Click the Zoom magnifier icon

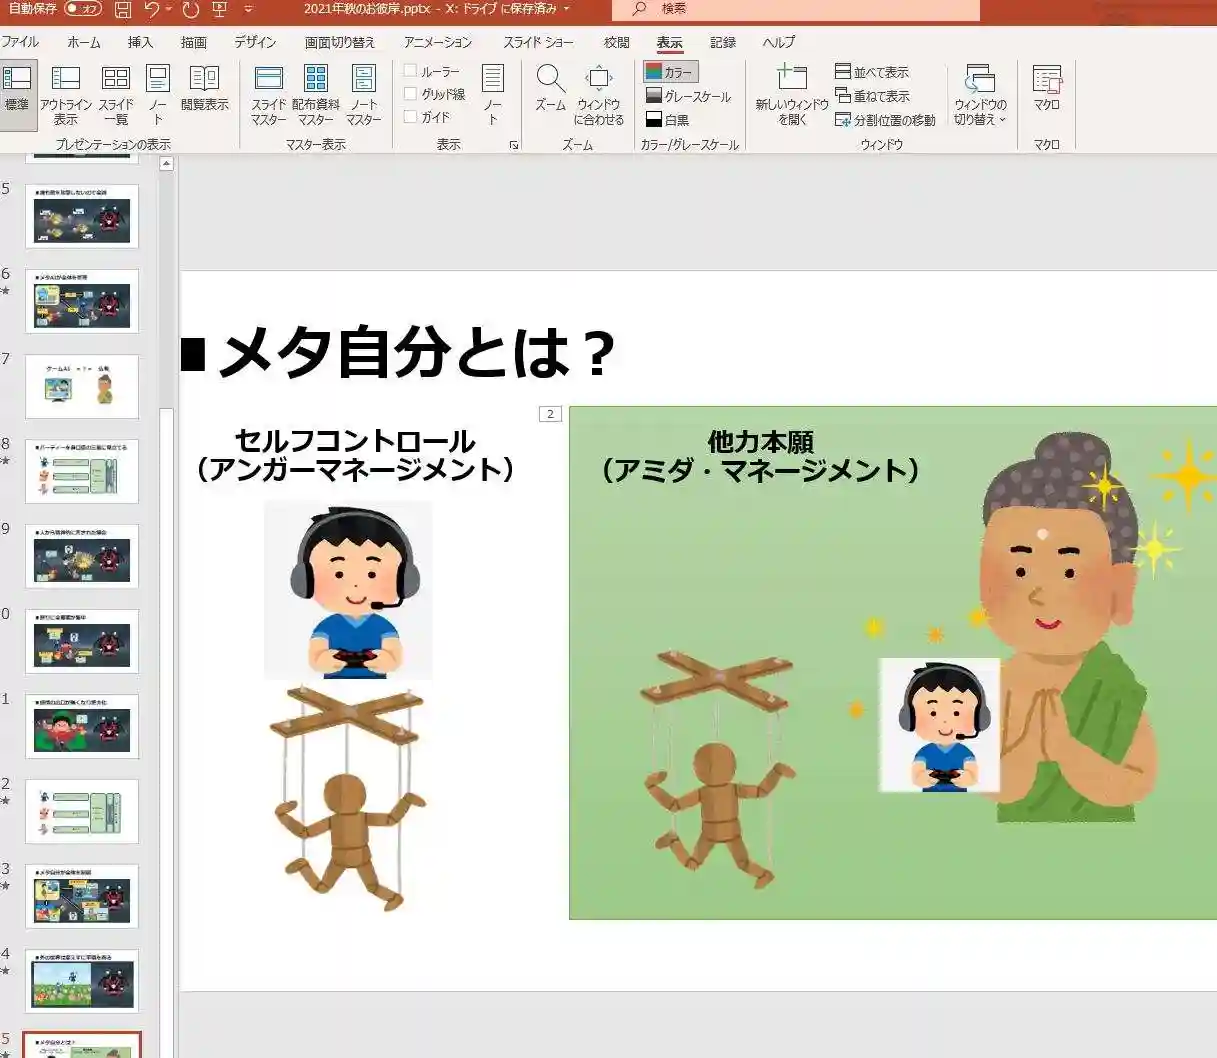(x=550, y=80)
